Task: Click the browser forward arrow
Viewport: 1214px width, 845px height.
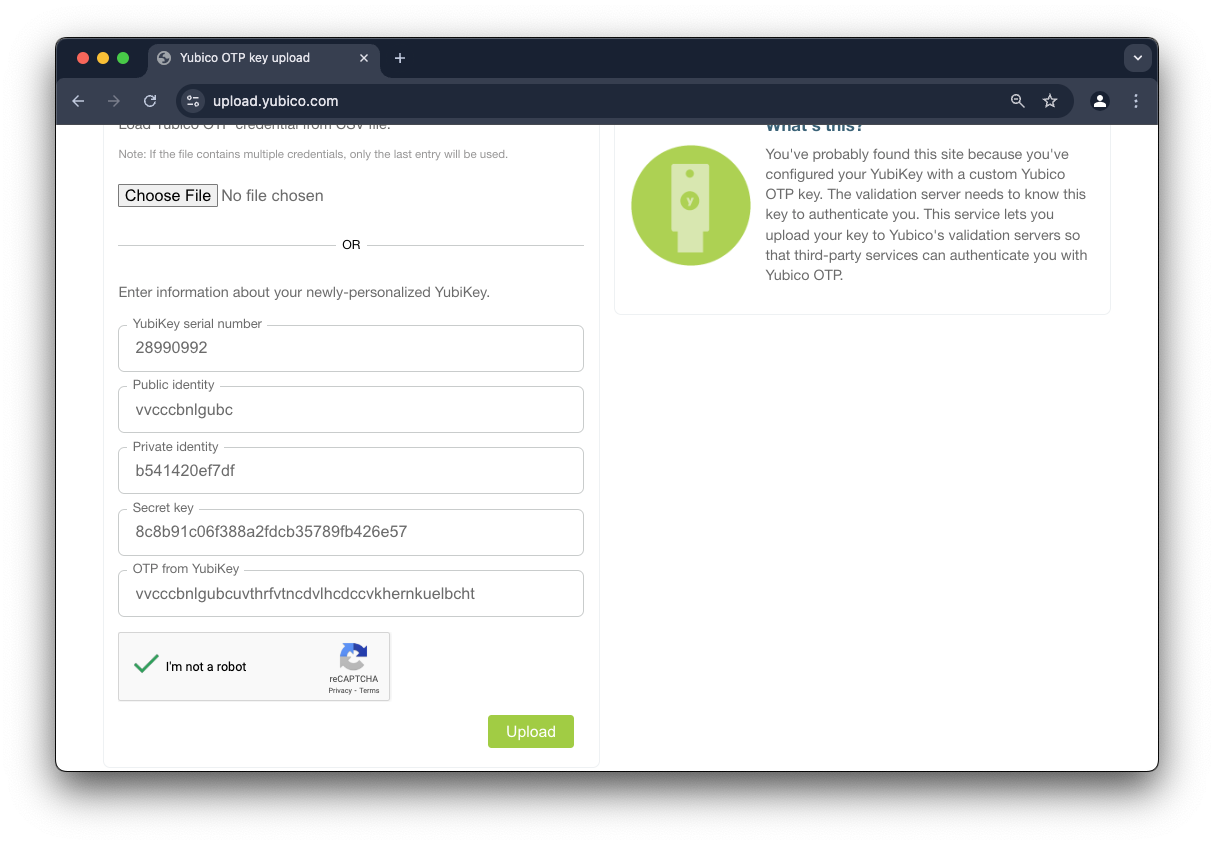Action: tap(114, 101)
